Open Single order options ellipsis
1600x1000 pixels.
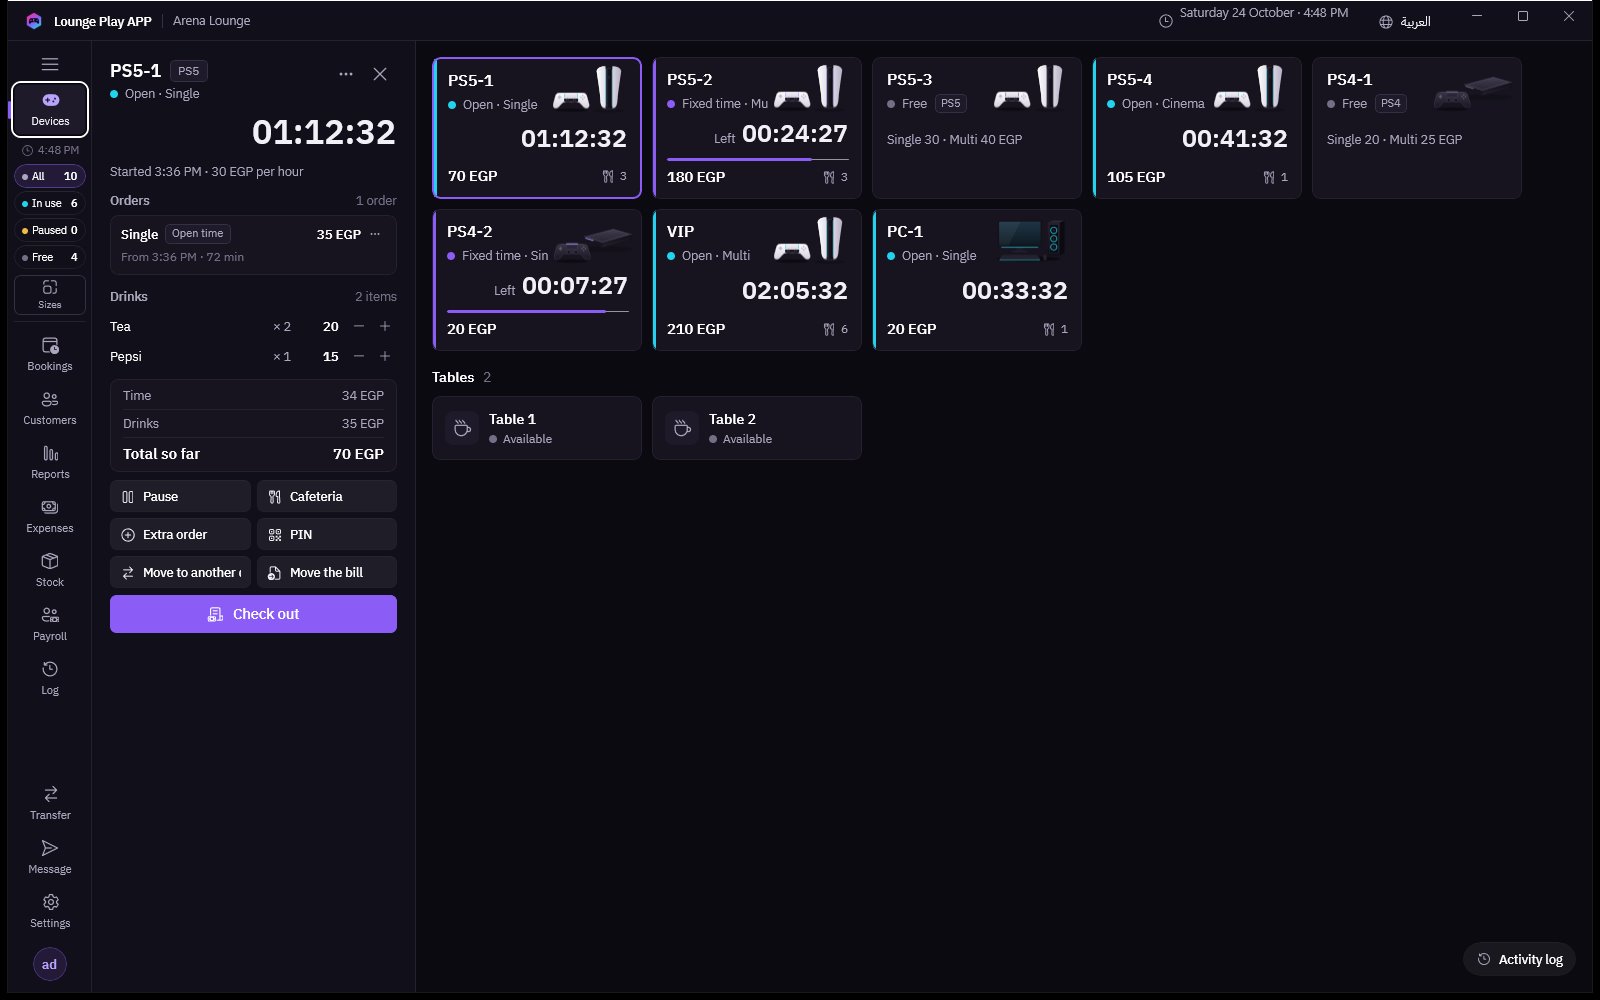(375, 234)
